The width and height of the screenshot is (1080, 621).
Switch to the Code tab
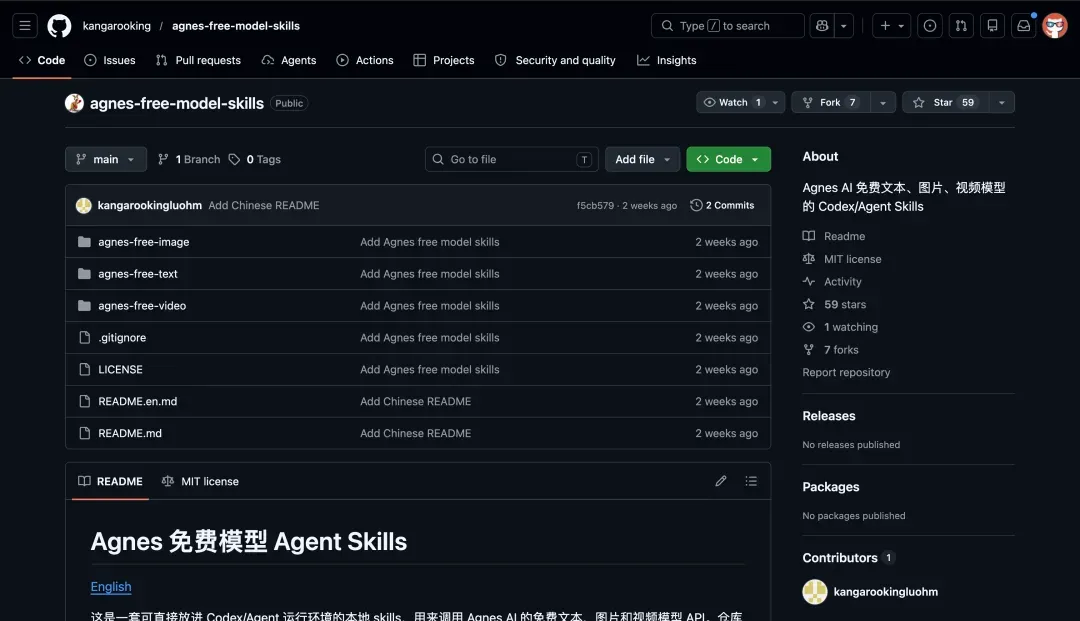pyautogui.click(x=42, y=61)
